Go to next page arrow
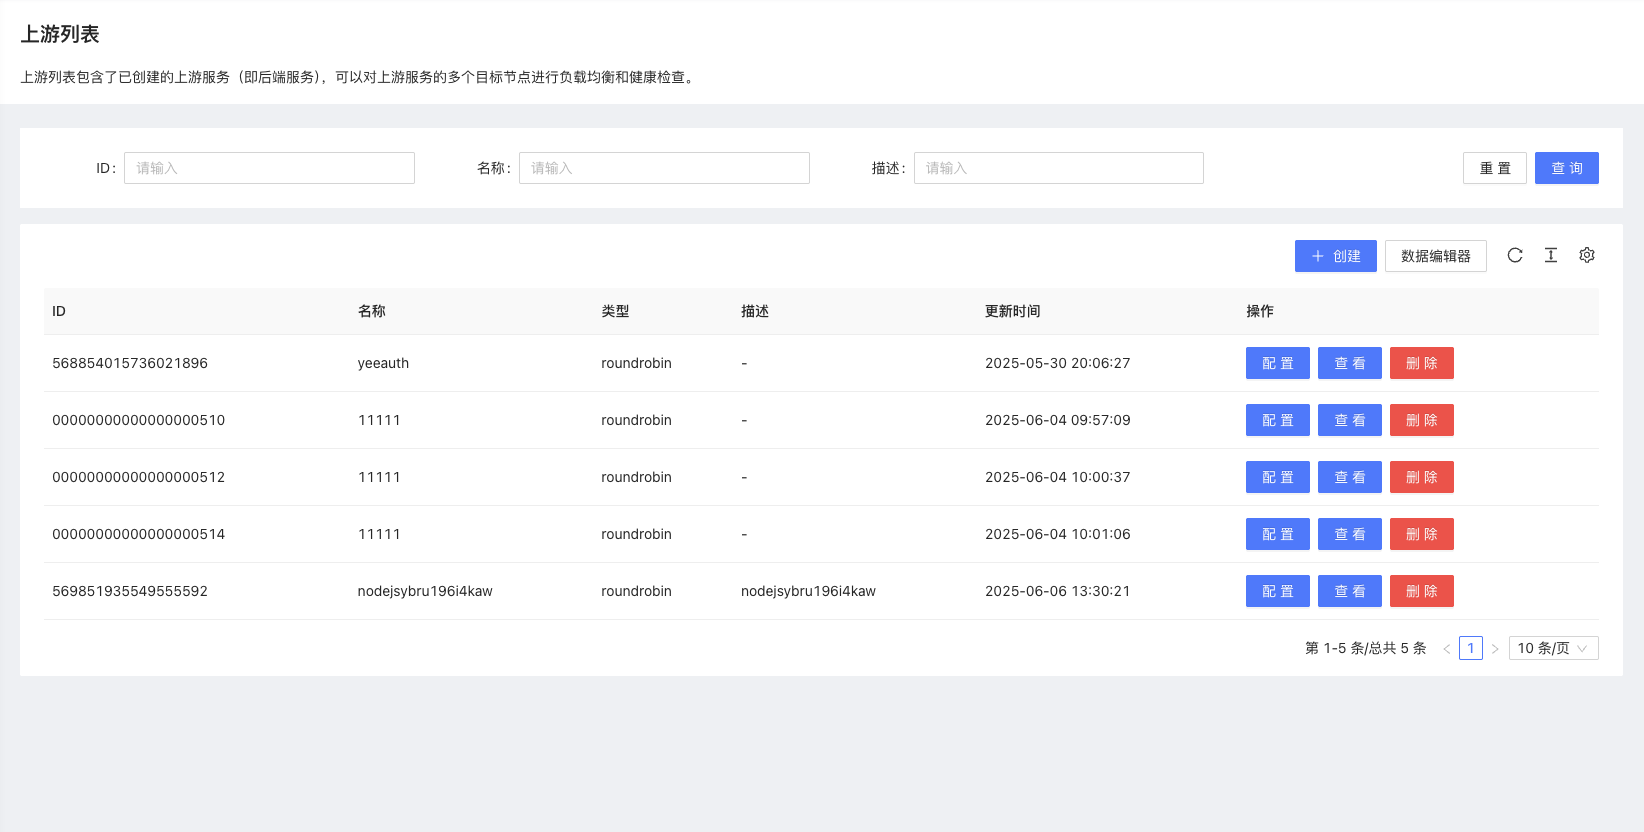The height and width of the screenshot is (832, 1644). (1495, 649)
